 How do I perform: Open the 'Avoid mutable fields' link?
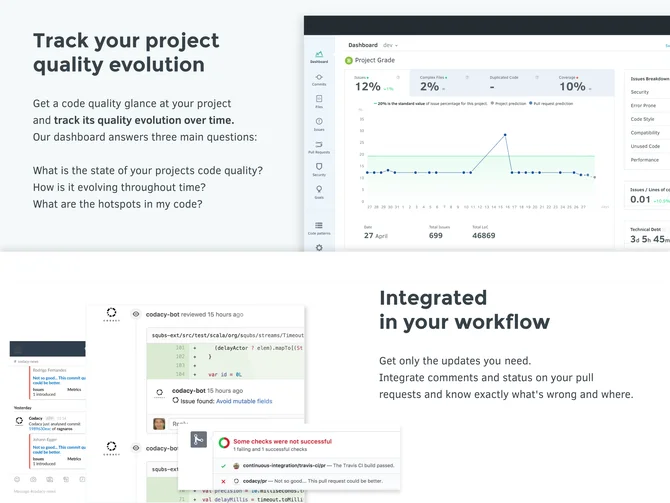point(244,401)
